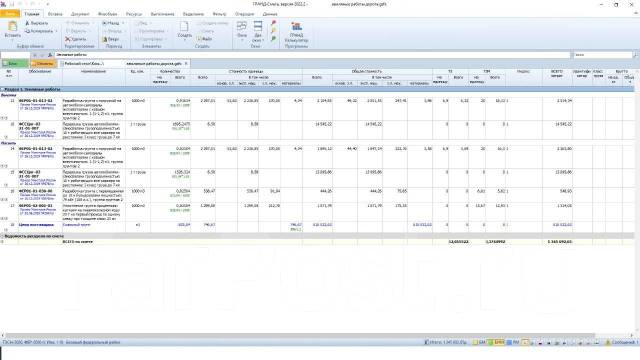This screenshot has height=360, width=640.
Task: Switch to the Ресурсы ribbon tab
Action: pos(134,14)
